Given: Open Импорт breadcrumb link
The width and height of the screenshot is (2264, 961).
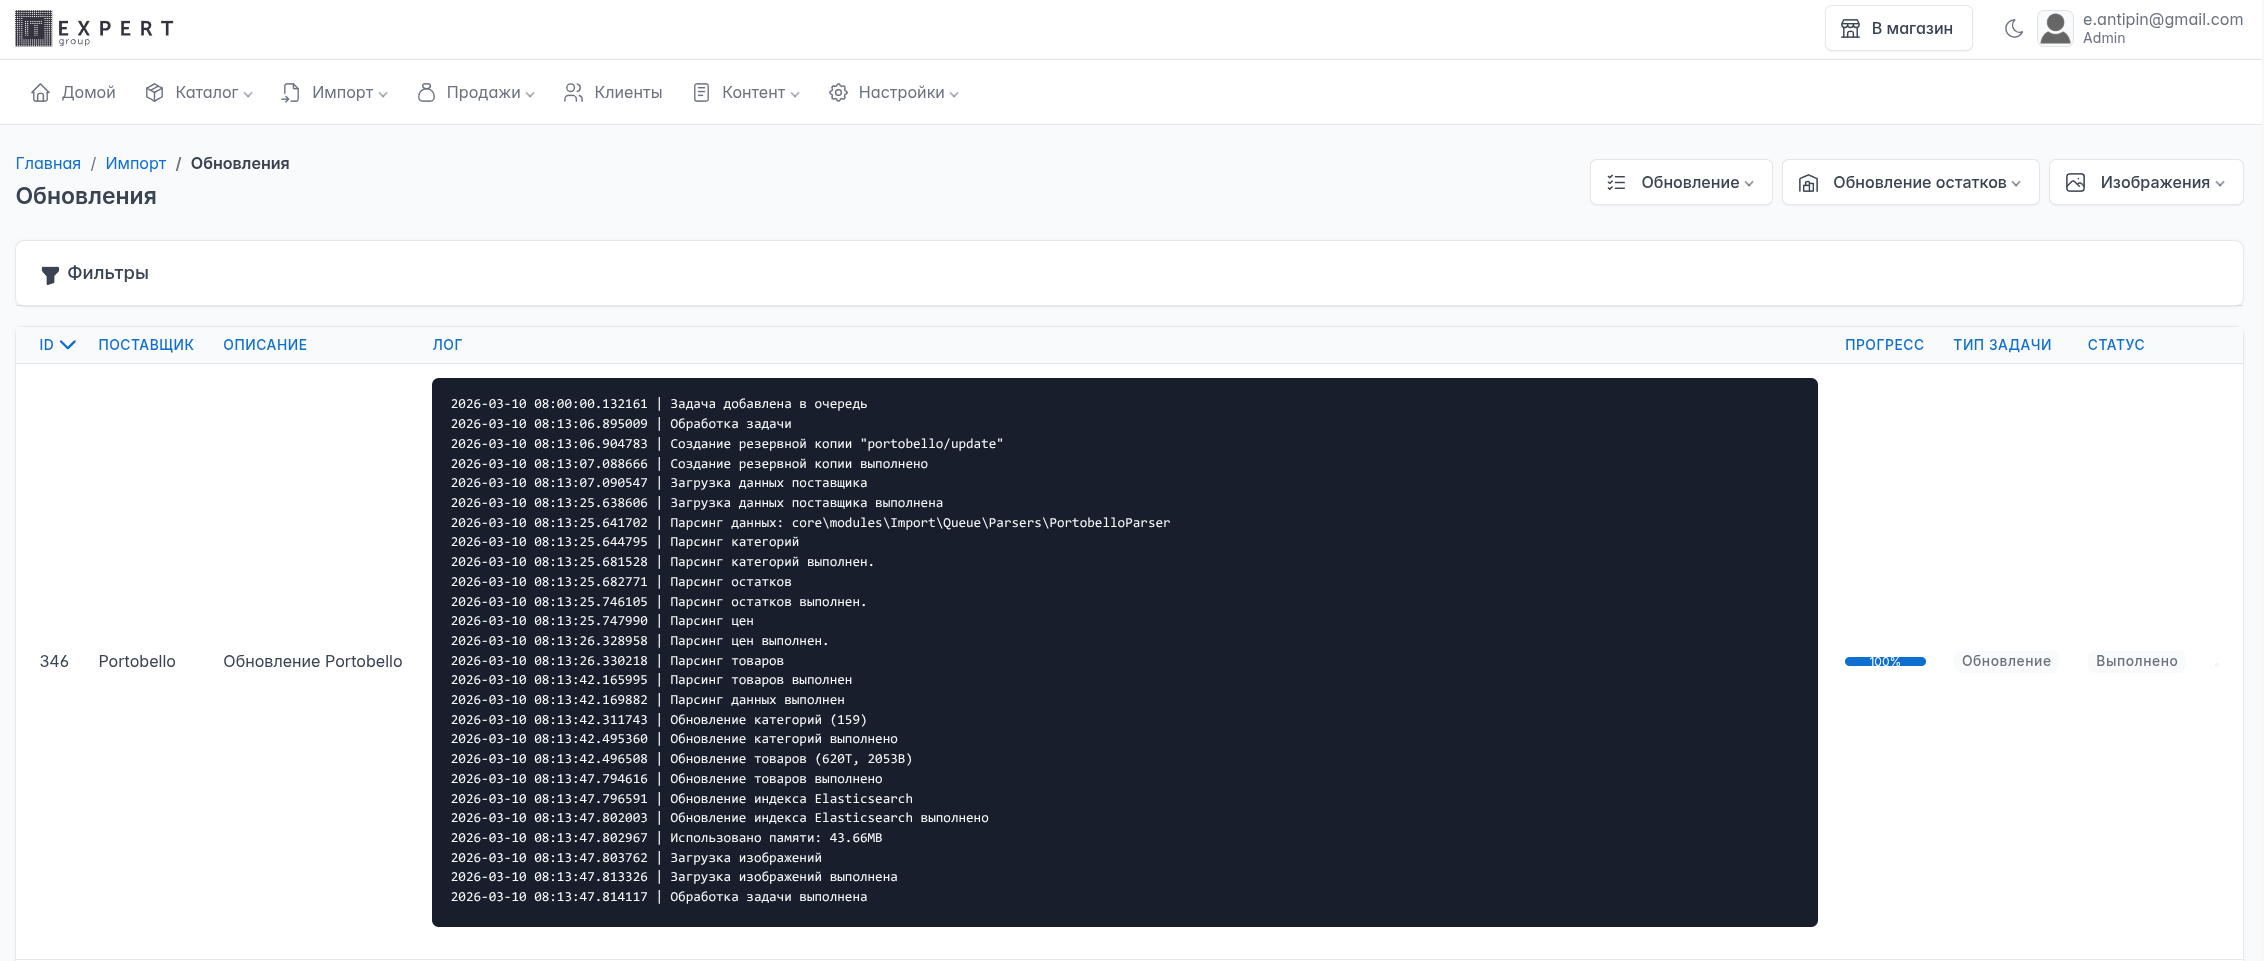Looking at the screenshot, I should click(136, 164).
